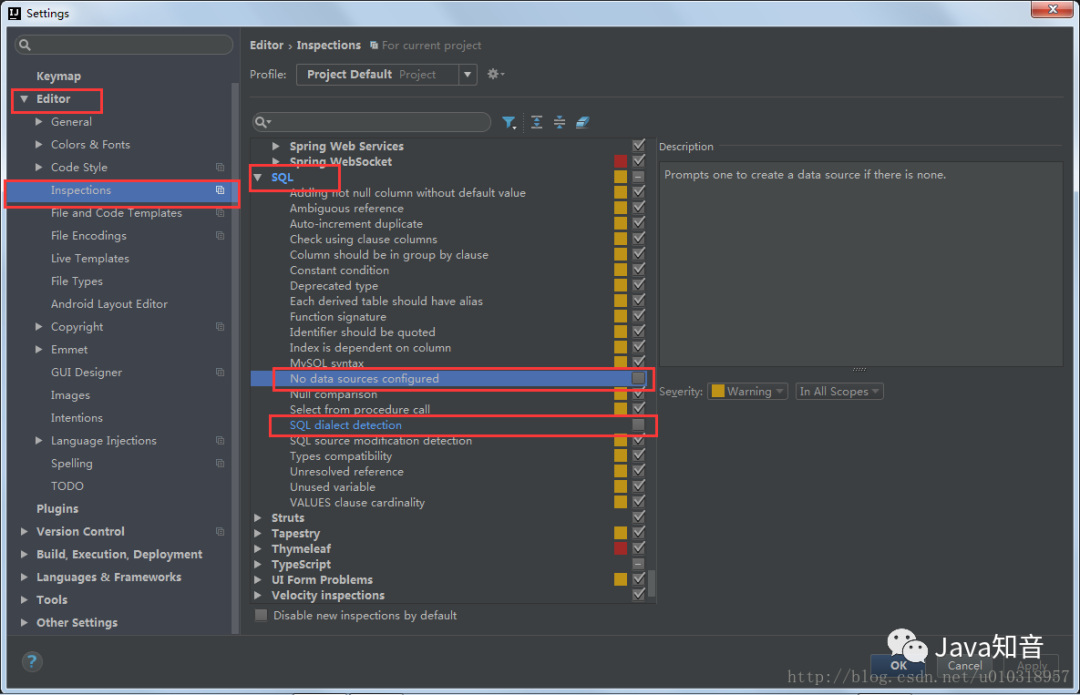Toggle Disable new inspections by default
Viewport: 1080px width, 695px height.
(x=261, y=615)
